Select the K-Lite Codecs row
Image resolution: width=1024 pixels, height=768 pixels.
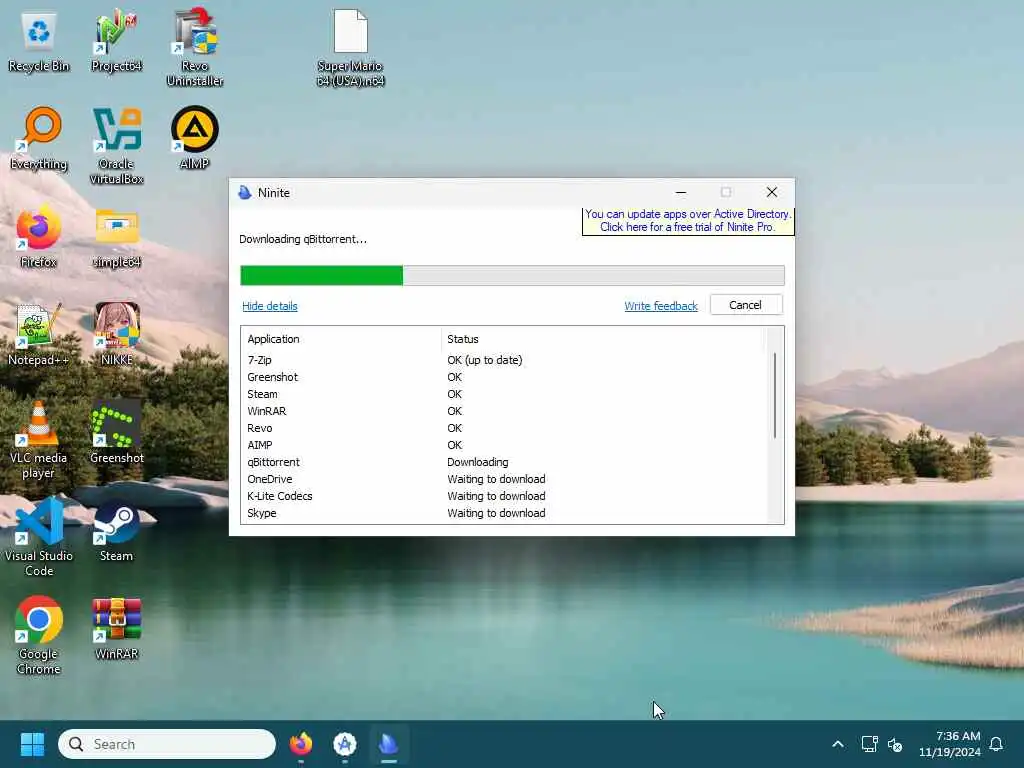pos(502,496)
